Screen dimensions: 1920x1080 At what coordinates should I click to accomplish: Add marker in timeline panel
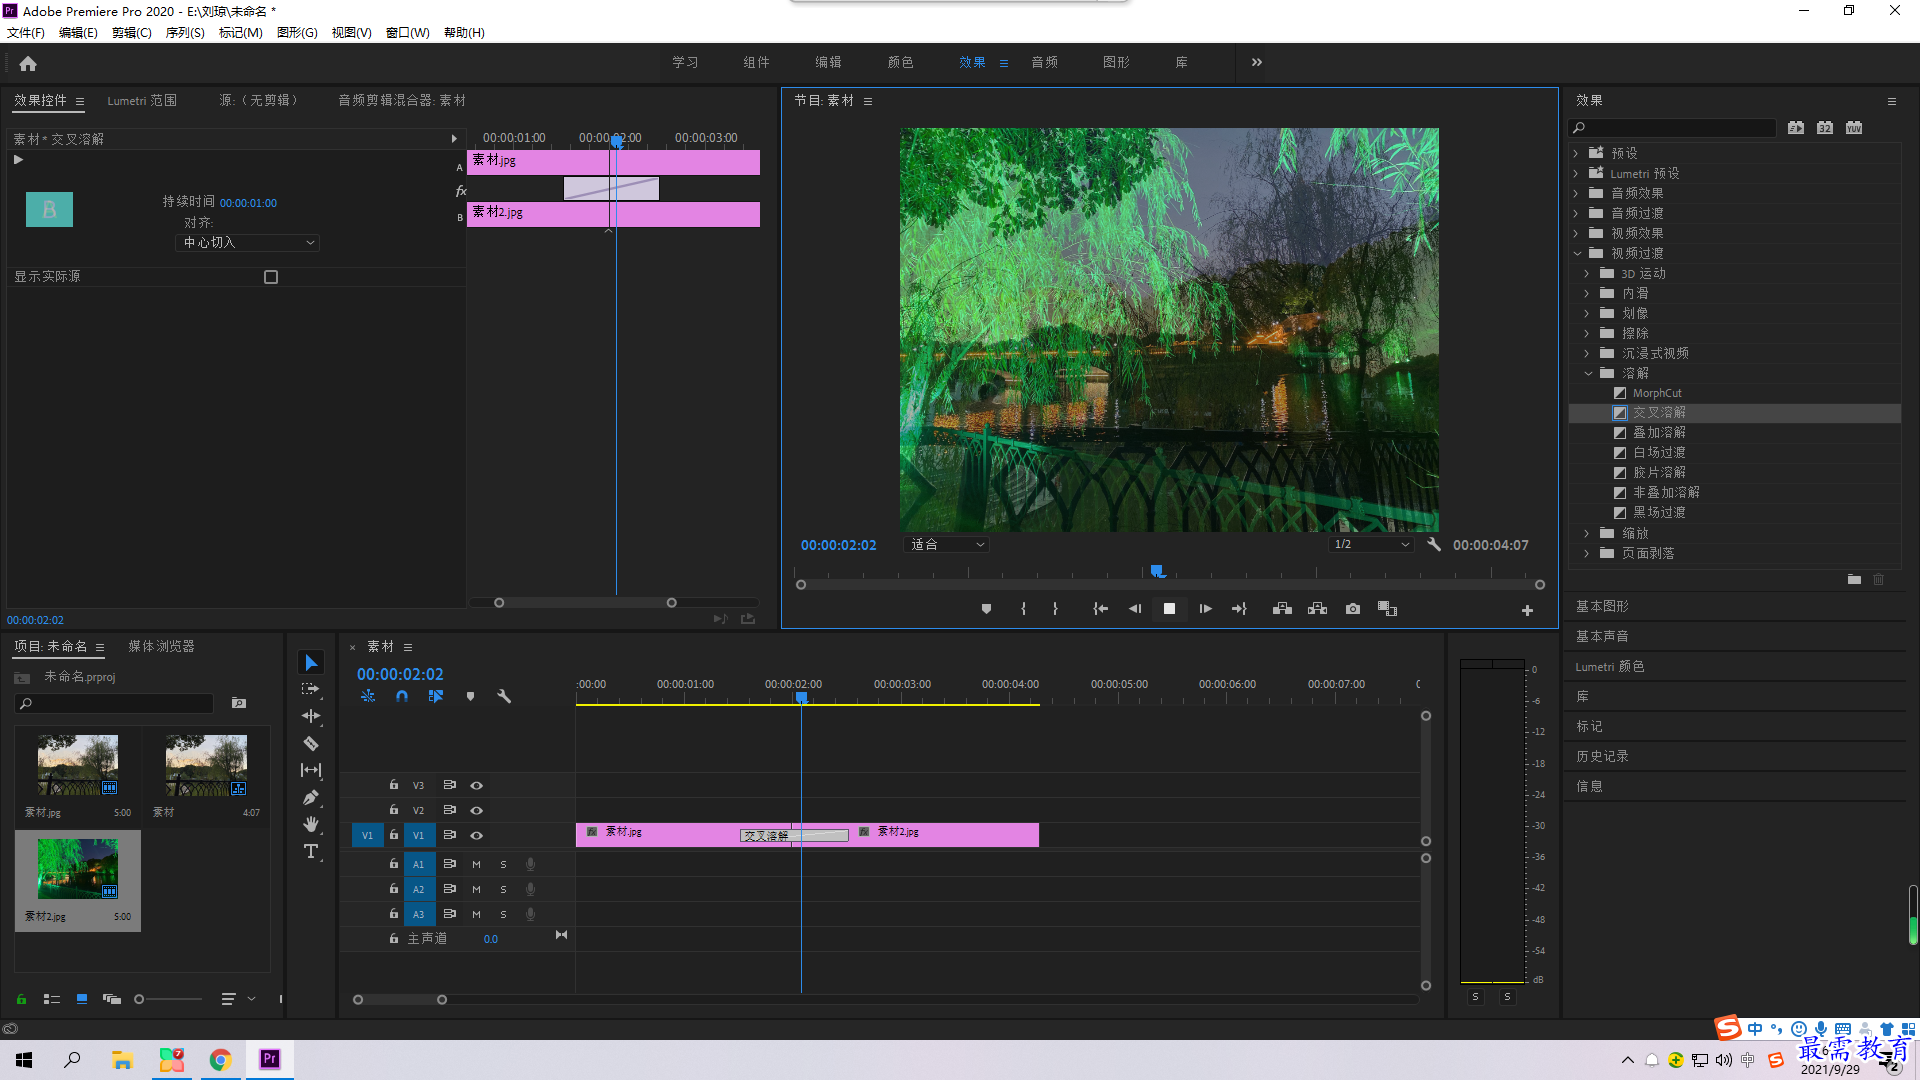coord(470,696)
